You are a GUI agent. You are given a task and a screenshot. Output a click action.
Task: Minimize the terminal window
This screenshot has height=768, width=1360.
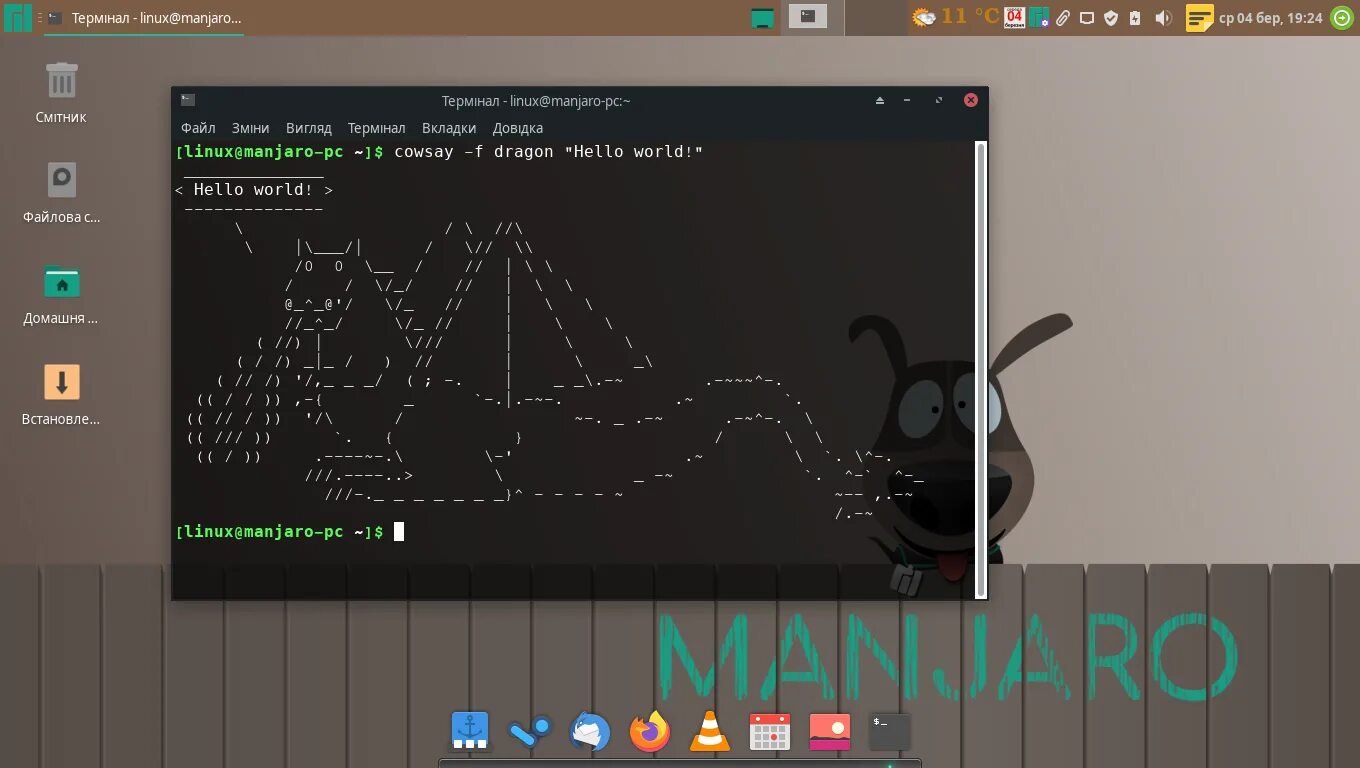[x=907, y=100]
